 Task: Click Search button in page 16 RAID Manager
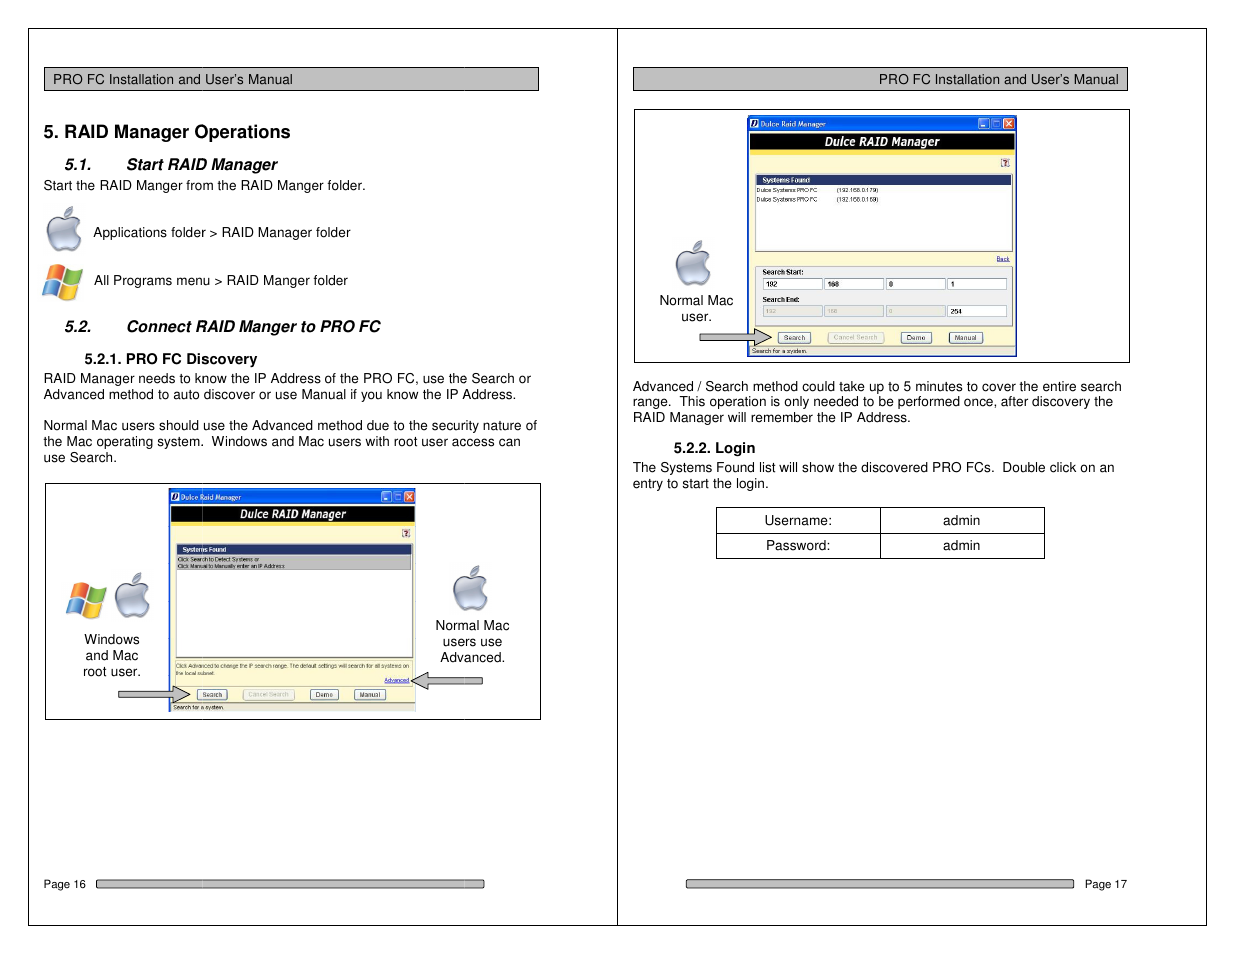(212, 694)
